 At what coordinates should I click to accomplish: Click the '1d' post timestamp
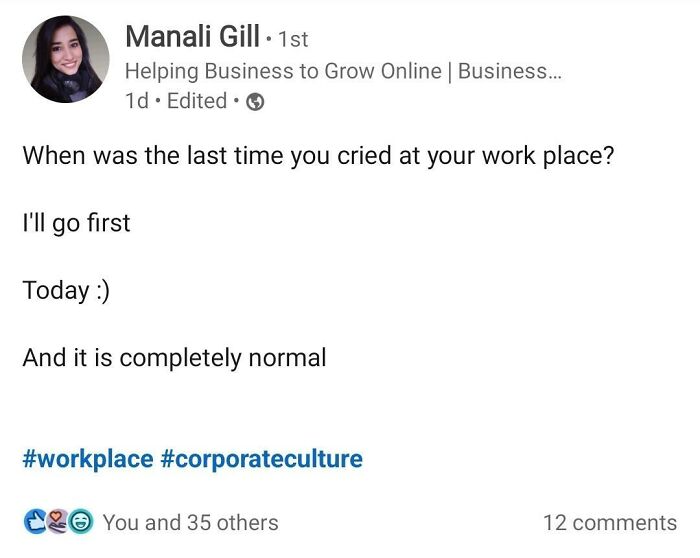pos(136,101)
